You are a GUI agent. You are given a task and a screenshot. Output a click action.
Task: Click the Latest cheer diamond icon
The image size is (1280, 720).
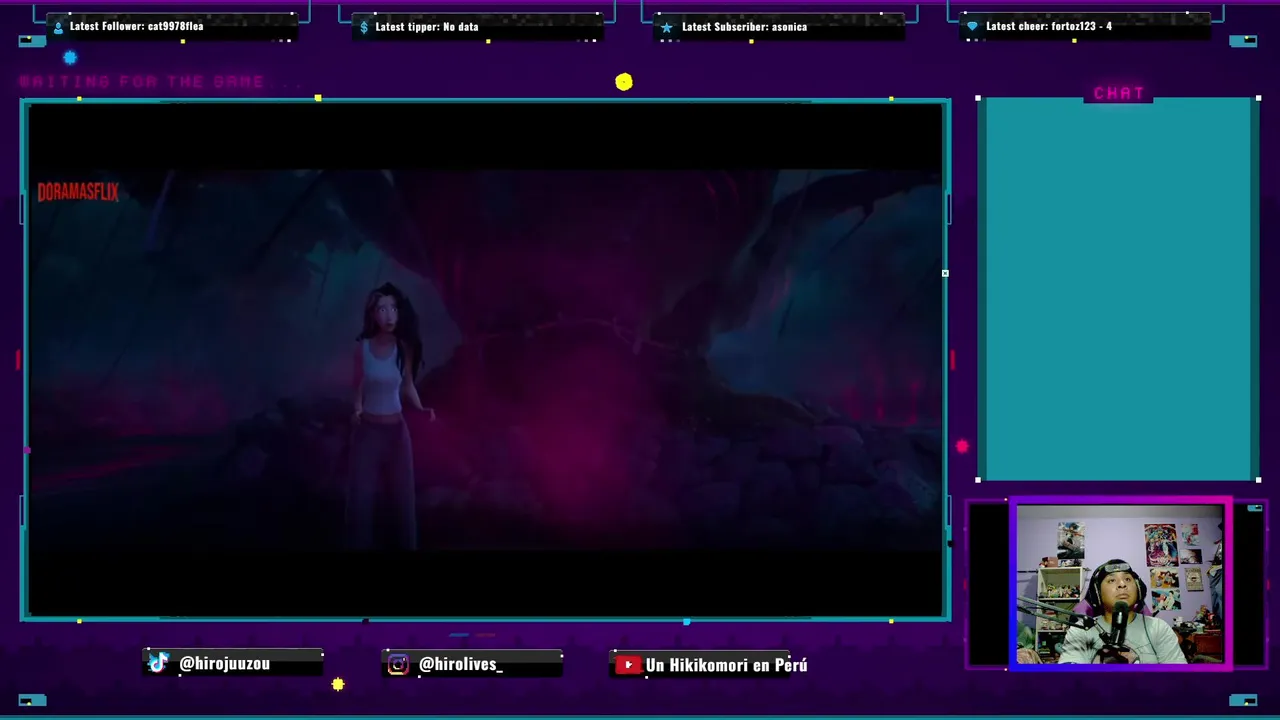point(972,26)
